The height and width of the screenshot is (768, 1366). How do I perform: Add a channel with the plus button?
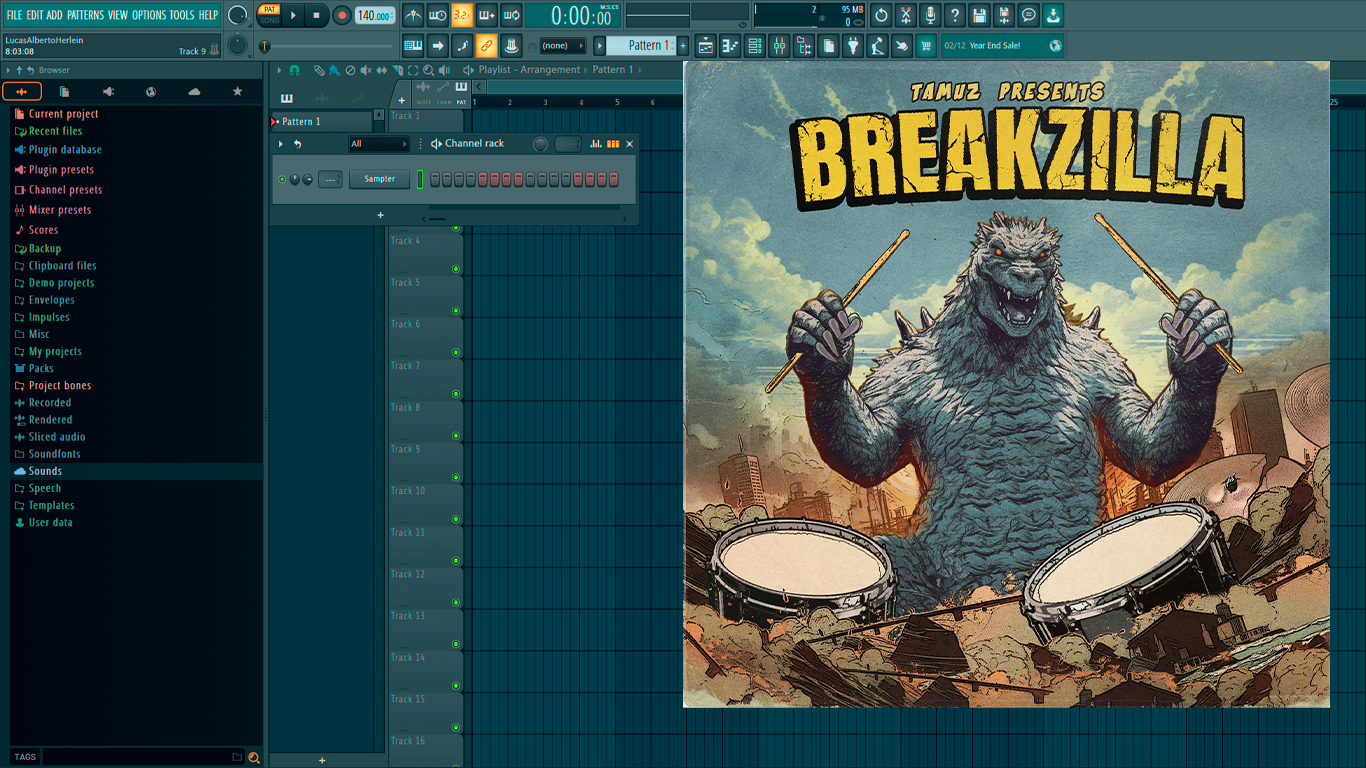coord(380,215)
